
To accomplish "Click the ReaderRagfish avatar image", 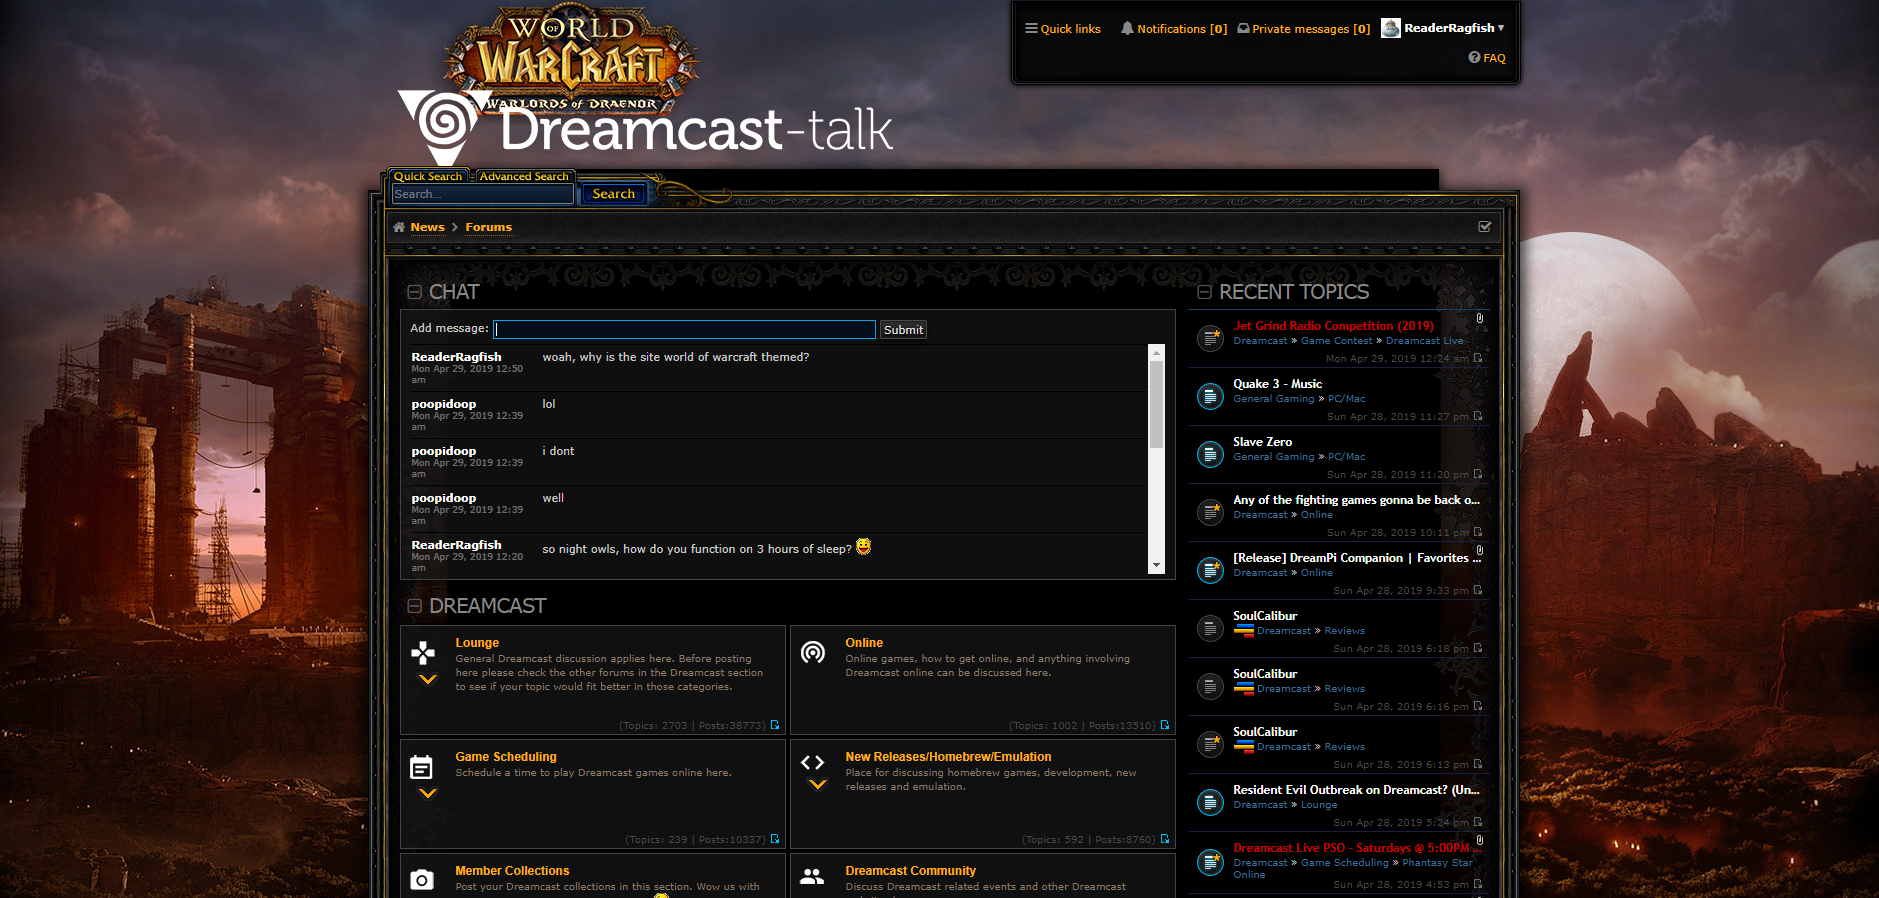I will coord(1391,28).
